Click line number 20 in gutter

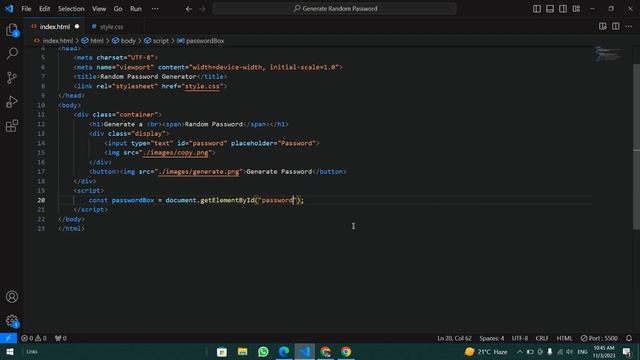[x=41, y=200]
